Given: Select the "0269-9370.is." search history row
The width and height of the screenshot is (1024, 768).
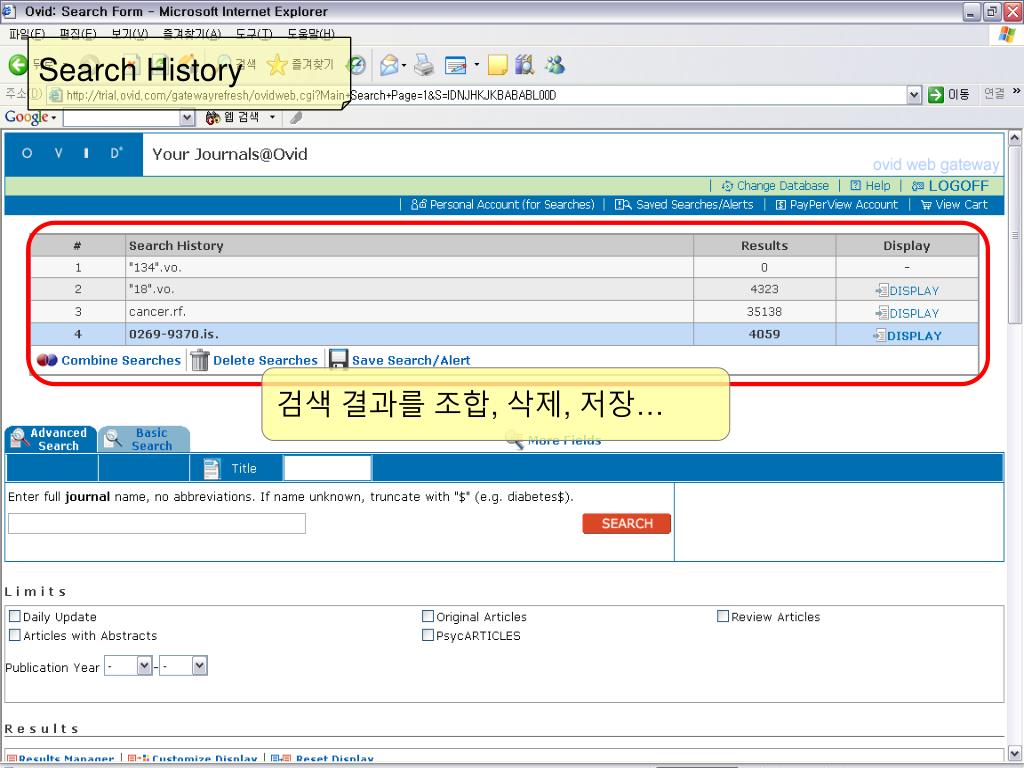Looking at the screenshot, I should click(x=504, y=334).
